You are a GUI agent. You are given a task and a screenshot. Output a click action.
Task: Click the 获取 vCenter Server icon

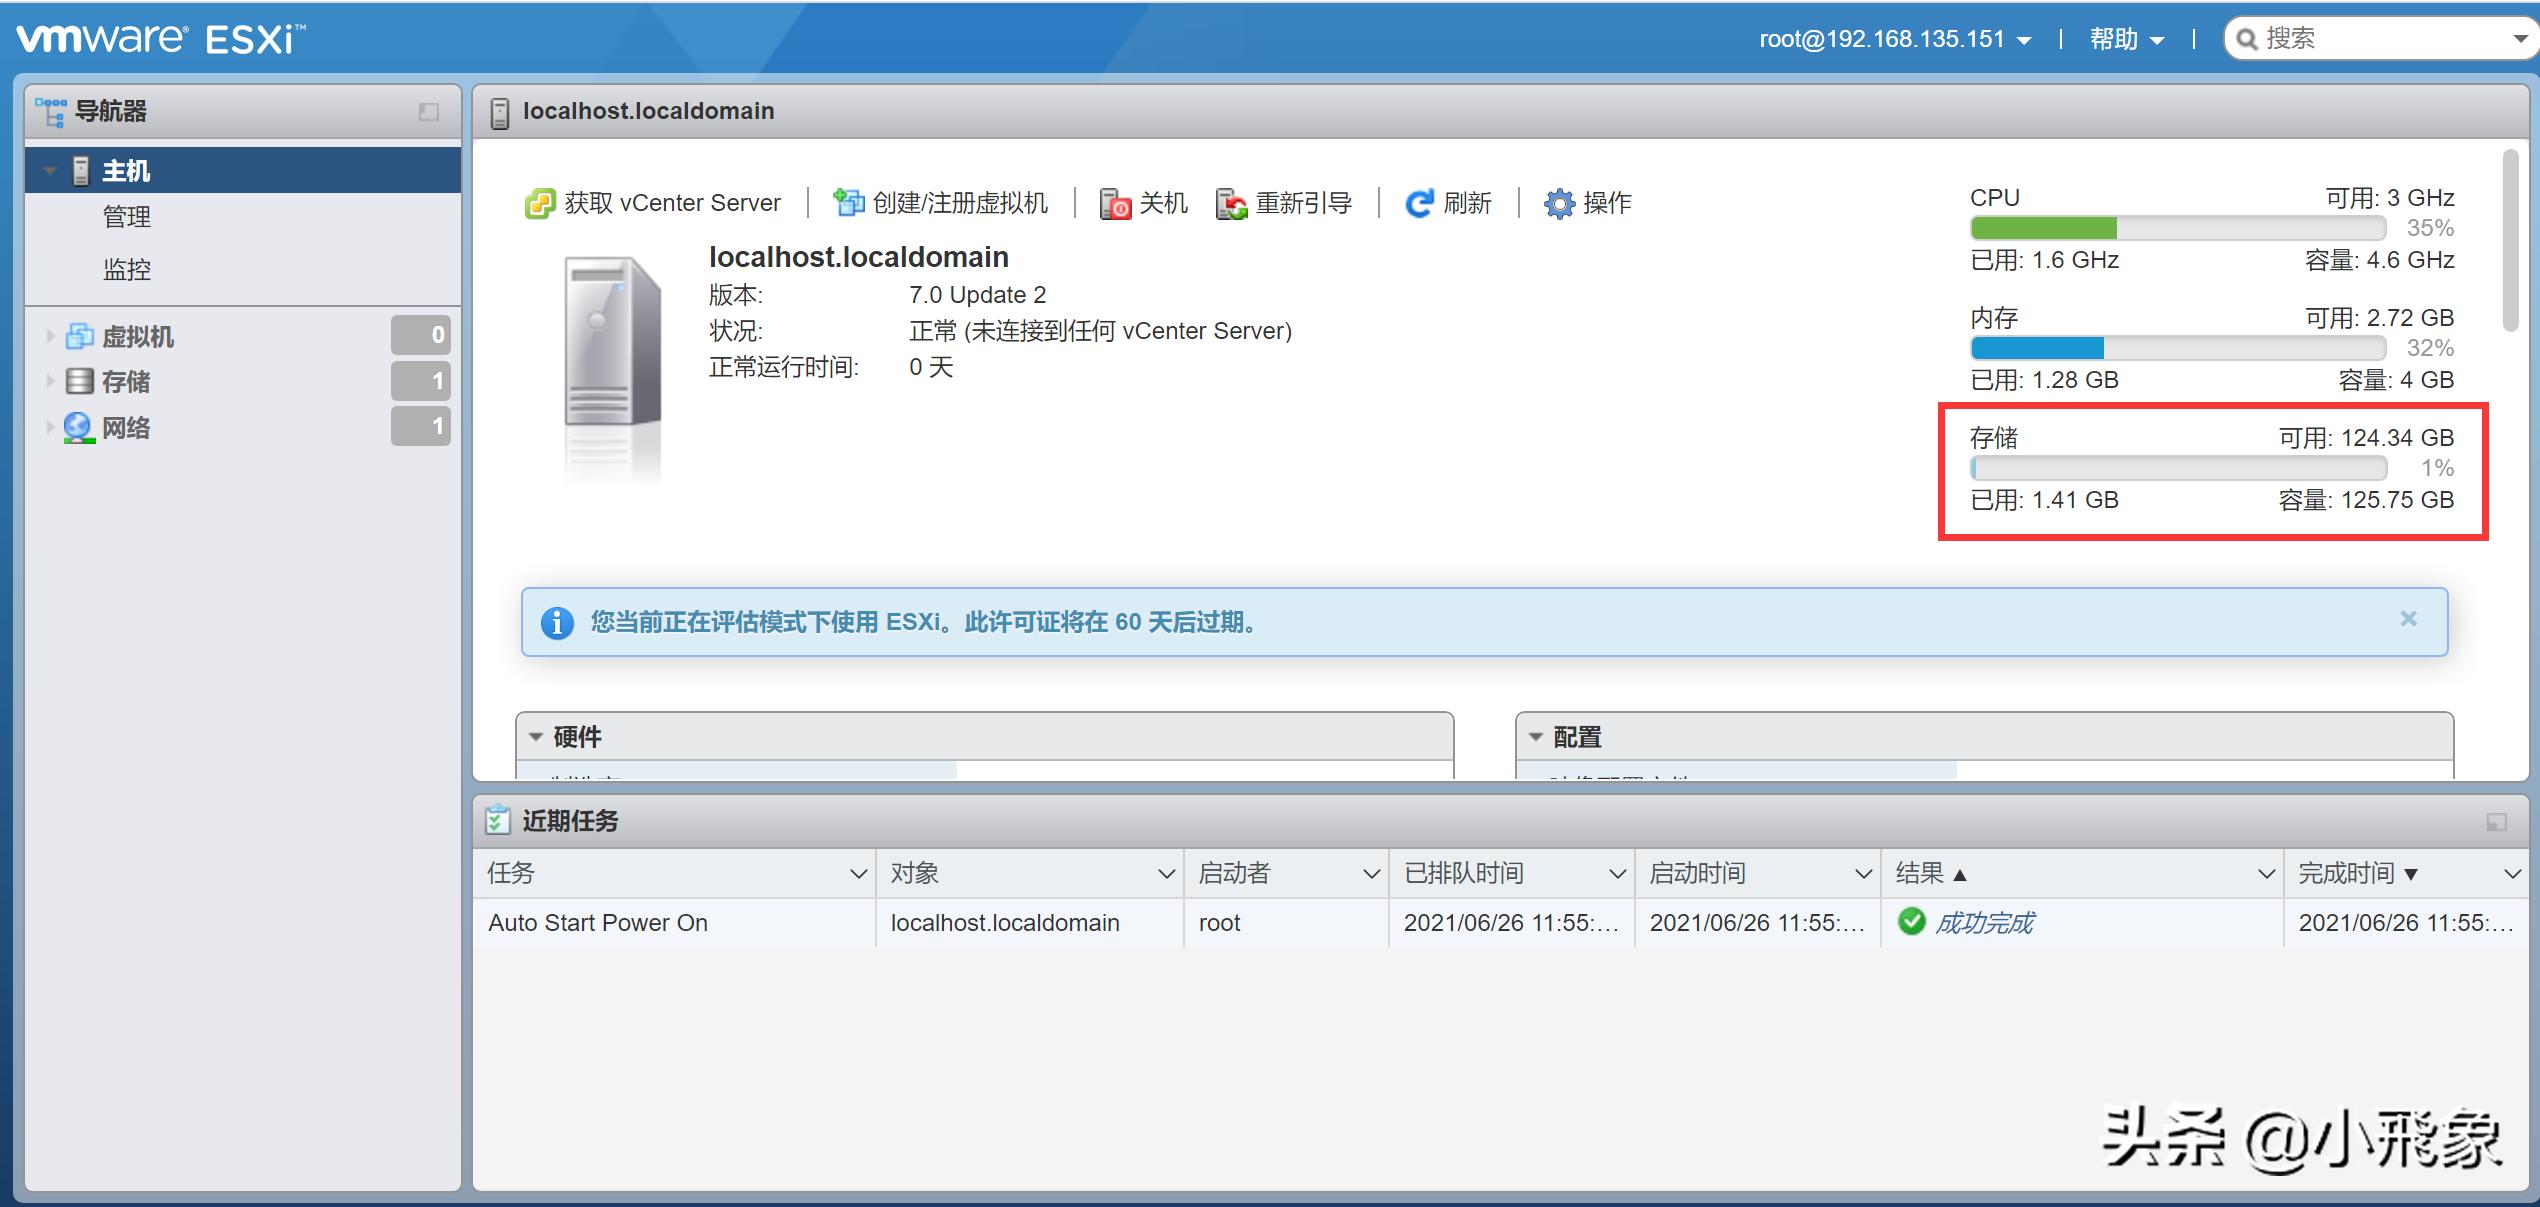[x=540, y=202]
